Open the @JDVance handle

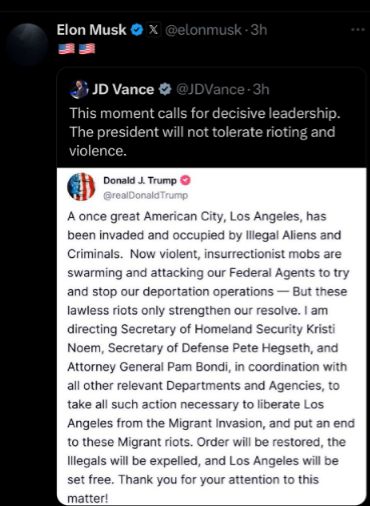pyautogui.click(x=210, y=89)
